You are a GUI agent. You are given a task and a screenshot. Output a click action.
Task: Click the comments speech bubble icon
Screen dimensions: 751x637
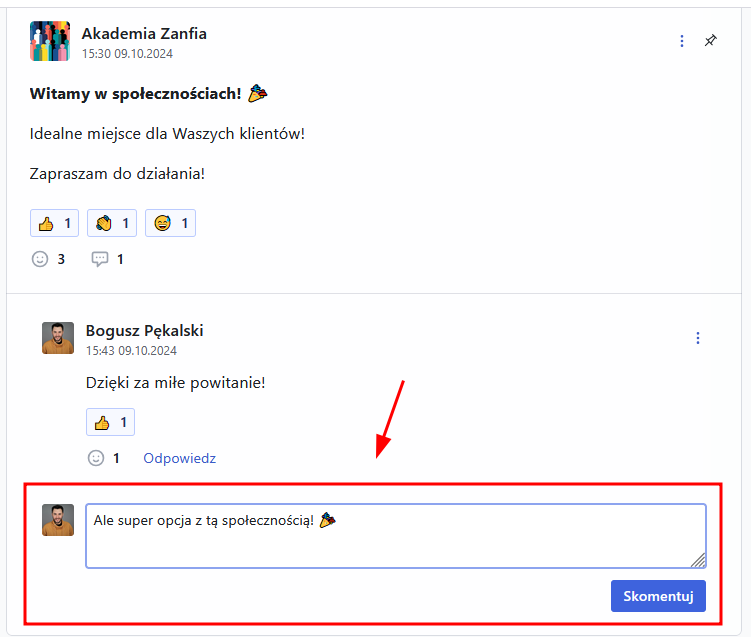pos(100,259)
